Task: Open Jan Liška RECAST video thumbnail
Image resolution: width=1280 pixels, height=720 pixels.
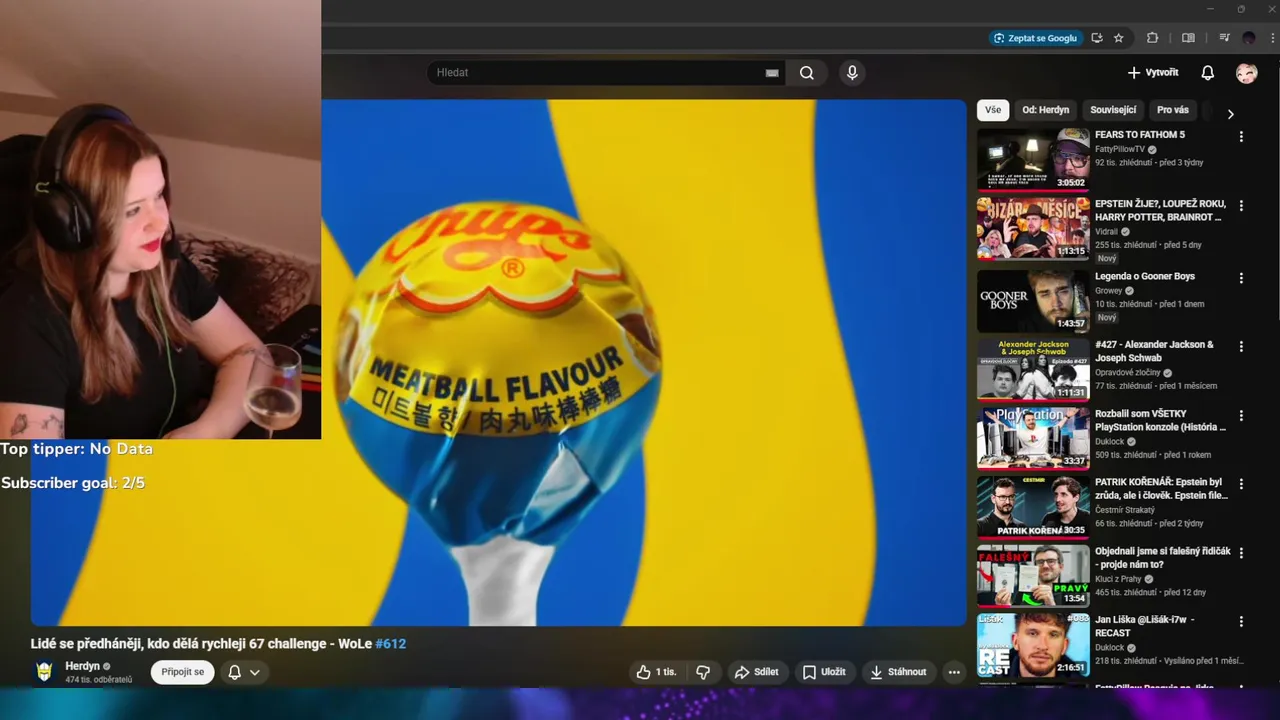Action: coord(1033,645)
